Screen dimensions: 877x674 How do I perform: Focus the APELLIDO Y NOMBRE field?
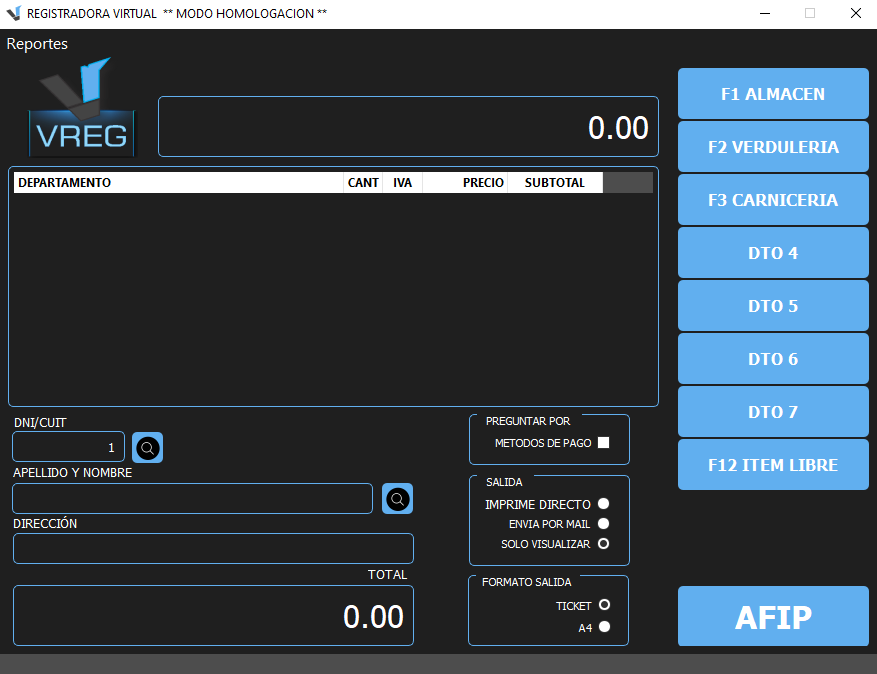(192, 498)
